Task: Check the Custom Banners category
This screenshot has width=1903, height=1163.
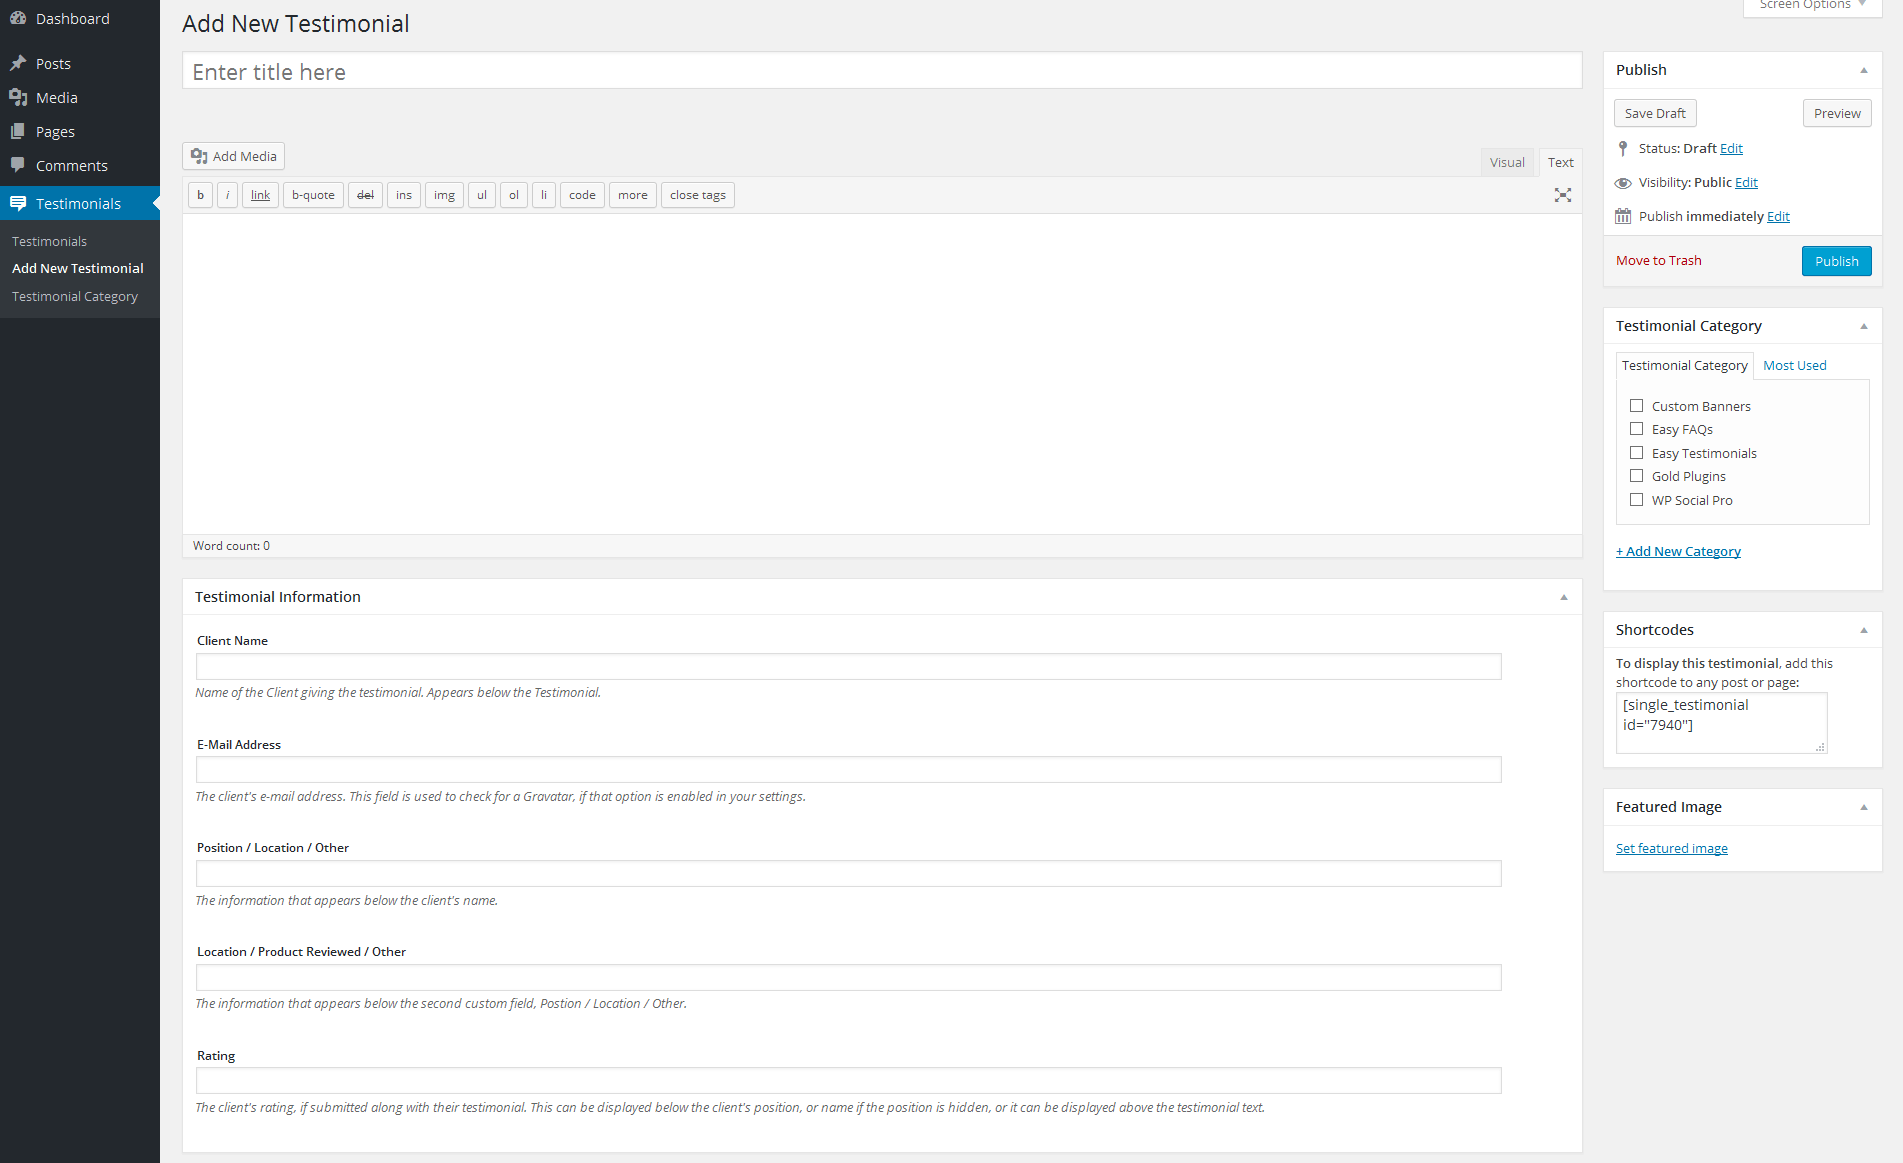Action: click(x=1636, y=406)
